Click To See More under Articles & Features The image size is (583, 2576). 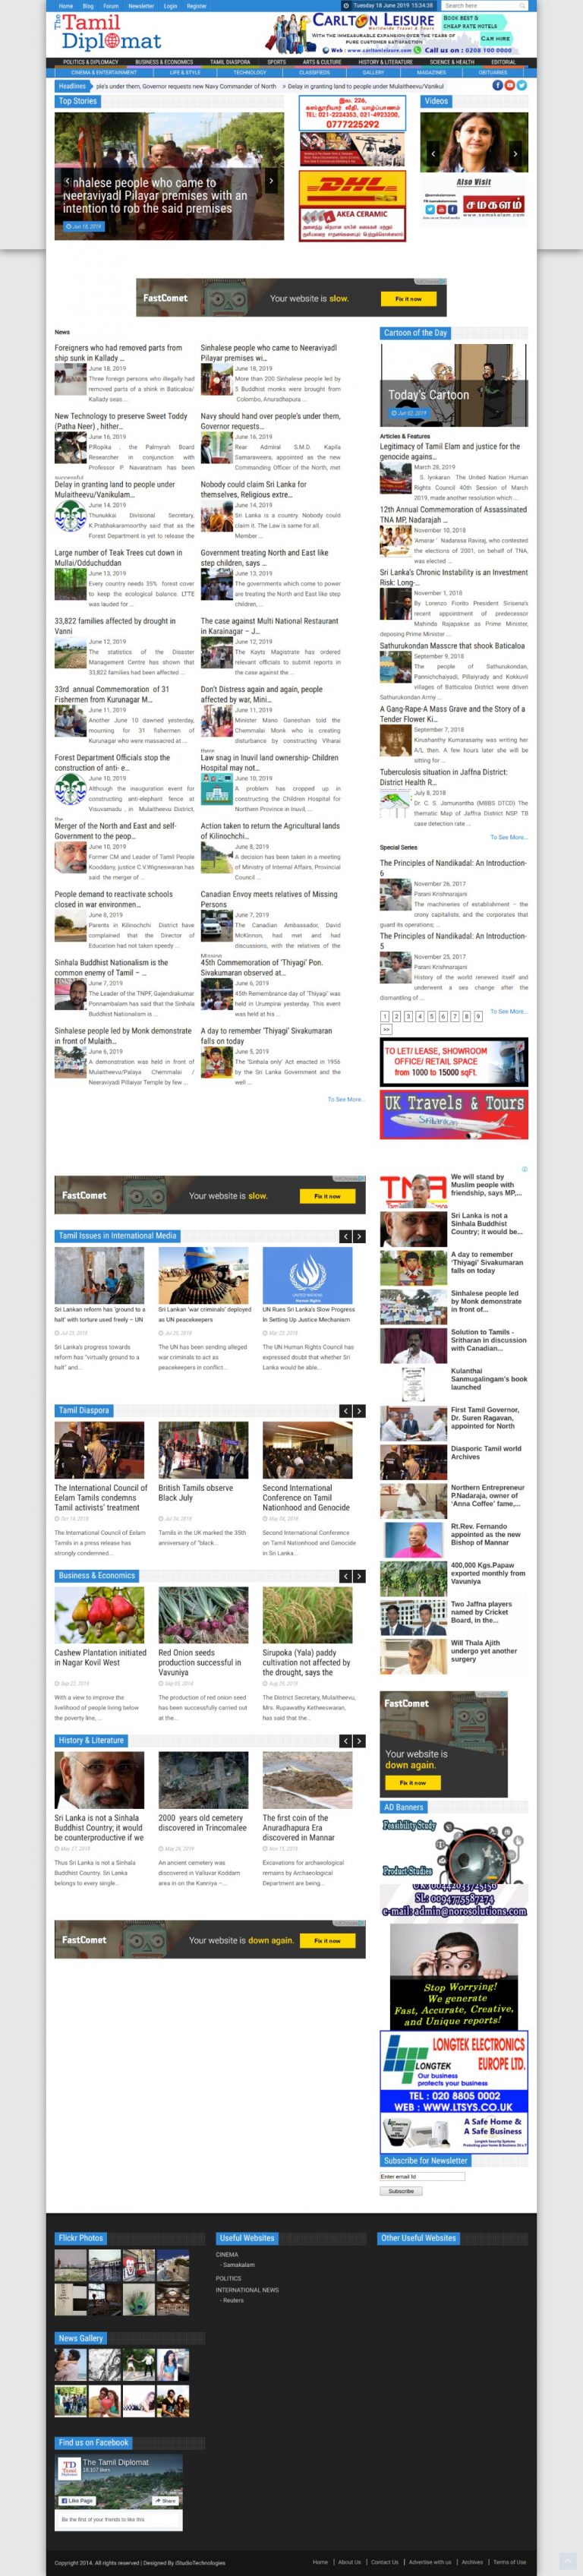(x=509, y=837)
